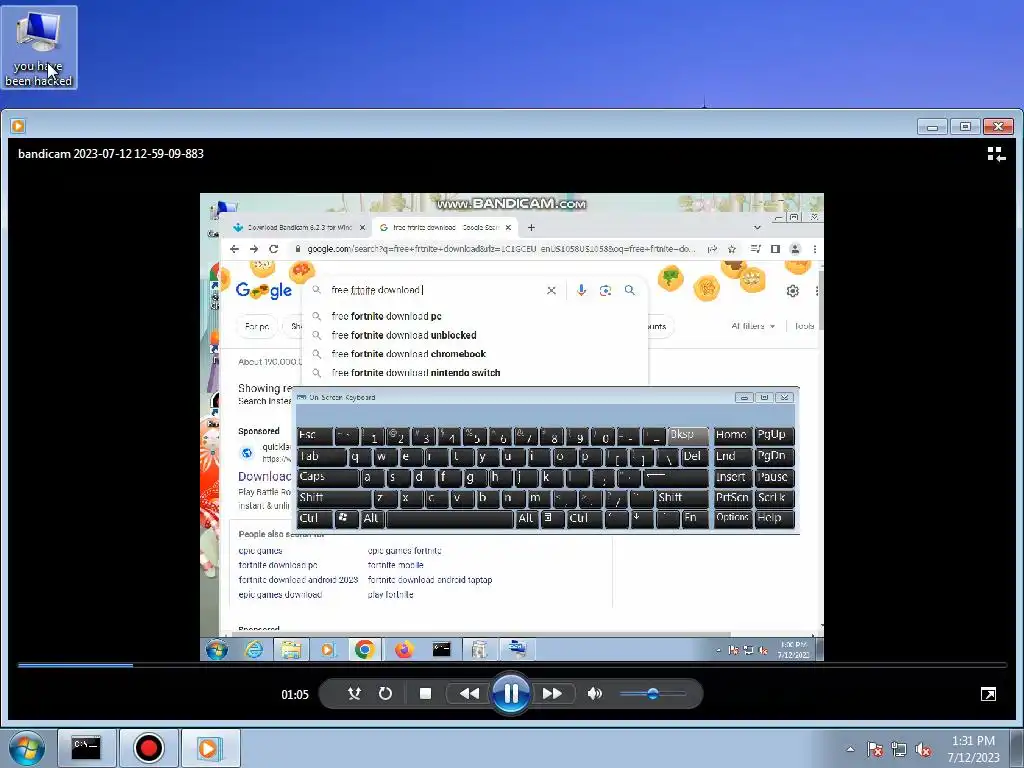The width and height of the screenshot is (1024, 768).
Task: Open the Command Prompt taskbar item
Action: [x=86, y=748]
